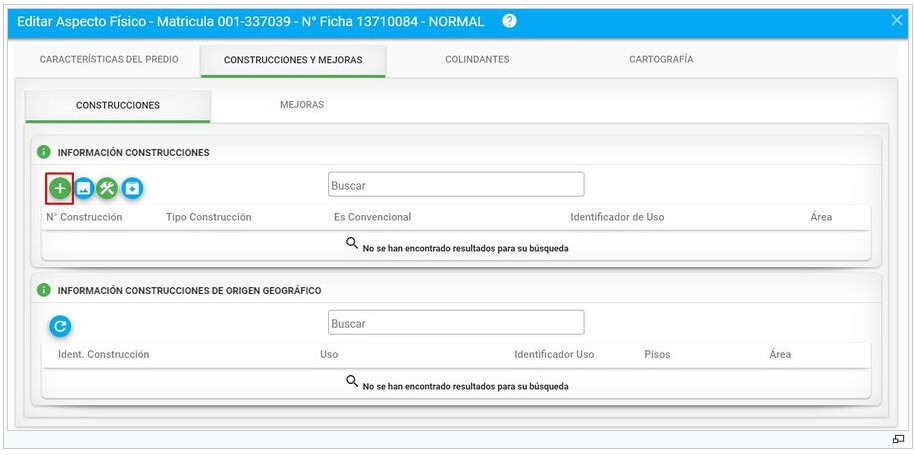Refresh geographic origin constructions list
Screen dimensions: 915x455
(x=60, y=326)
